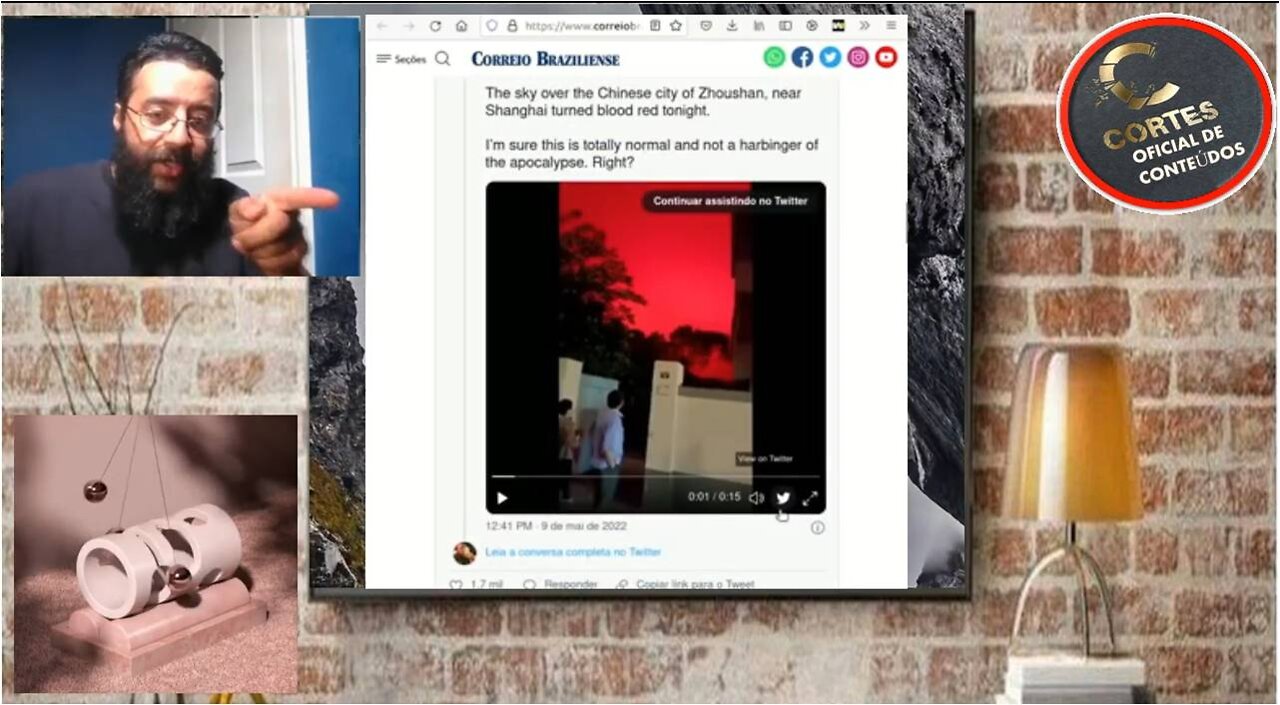Viewport: 1280px width, 705px height.
Task: Open the library bookshelf icon
Action: click(759, 26)
